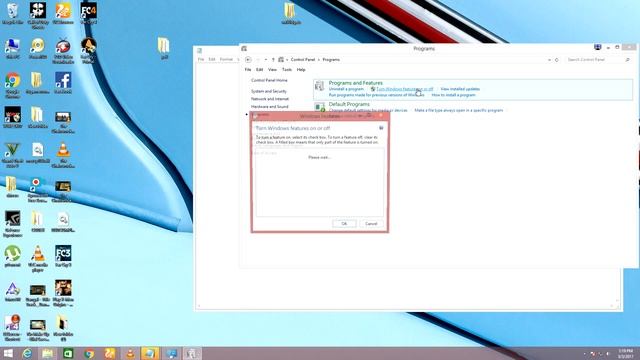This screenshot has width=640, height=360.
Task: Click Turn Windows features on or off link
Action: (x=404, y=89)
